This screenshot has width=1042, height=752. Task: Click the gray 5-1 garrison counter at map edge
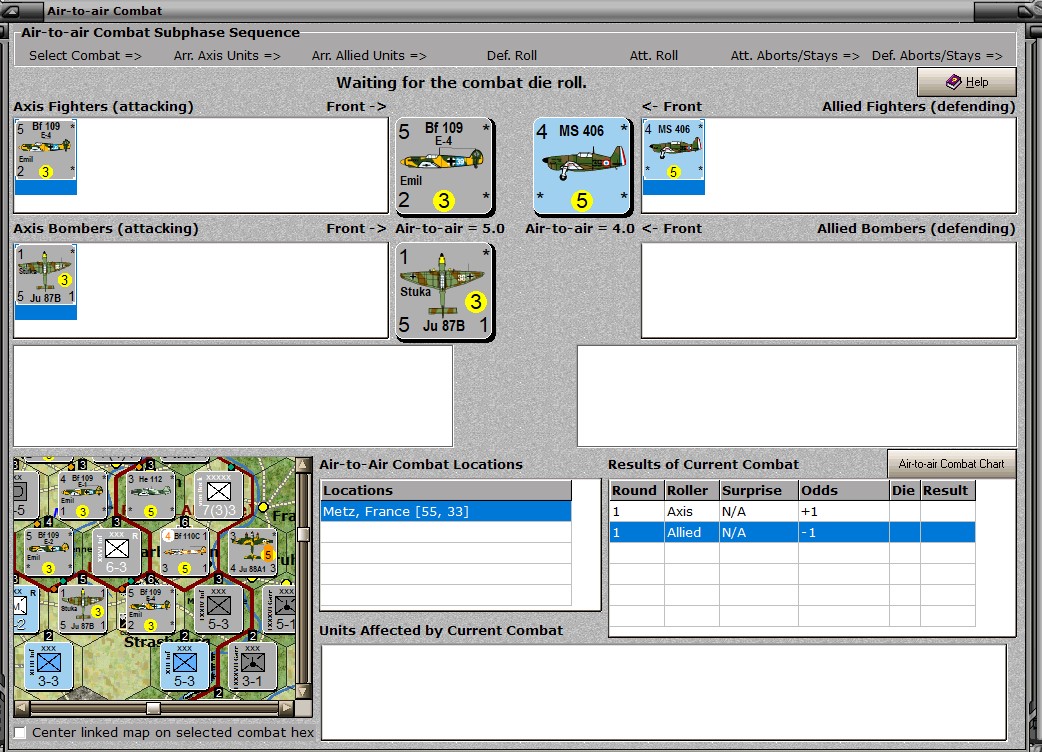(280, 609)
